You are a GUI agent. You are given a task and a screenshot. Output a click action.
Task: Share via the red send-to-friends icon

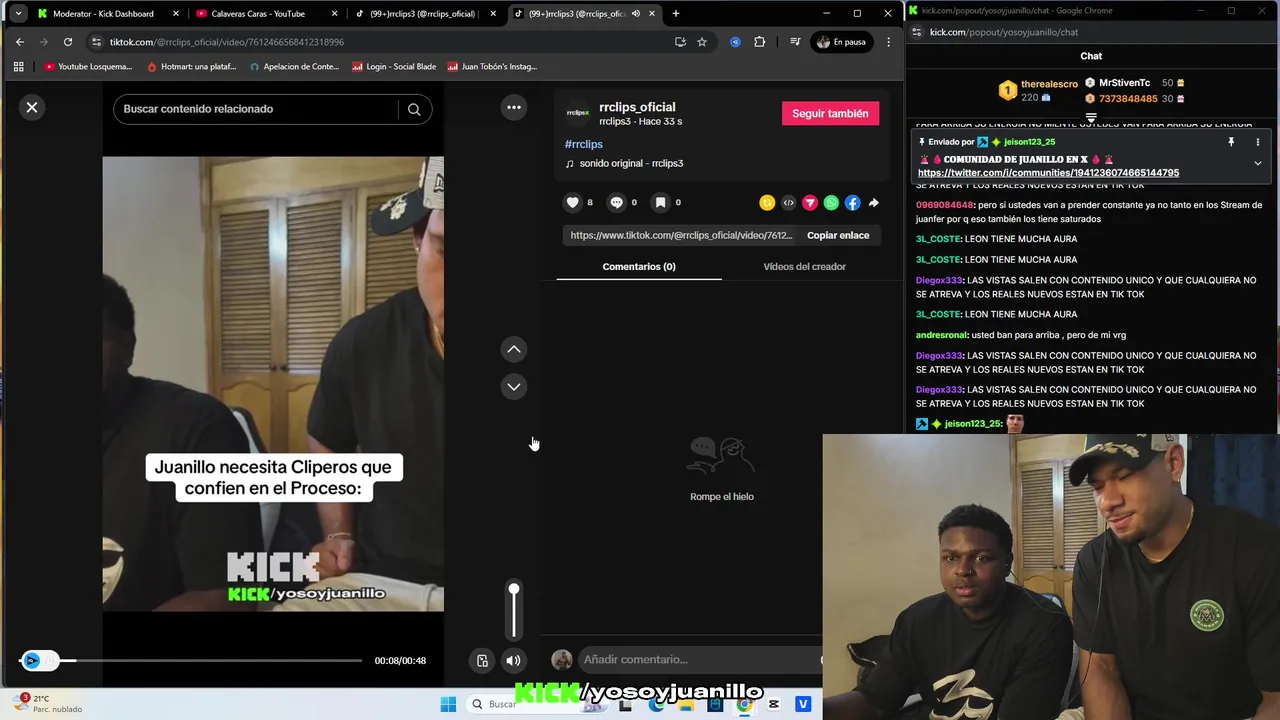pyautogui.click(x=810, y=203)
